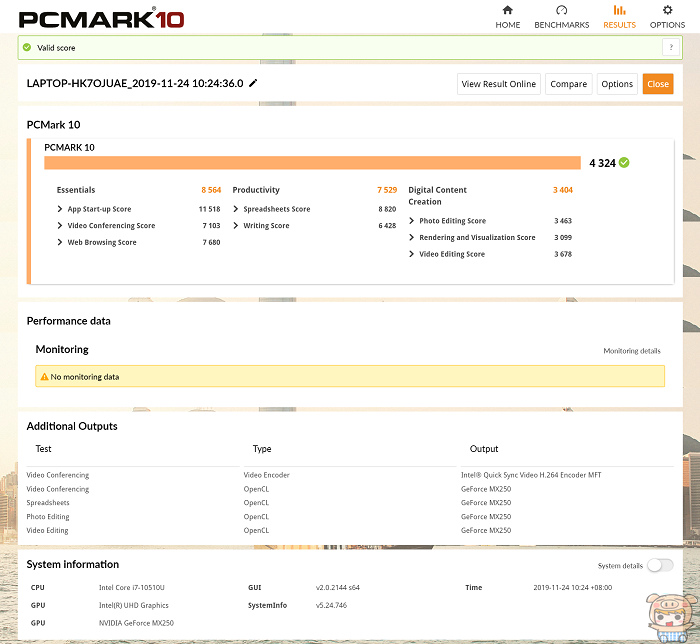
Task: Go to the Options tab
Action: (x=667, y=17)
